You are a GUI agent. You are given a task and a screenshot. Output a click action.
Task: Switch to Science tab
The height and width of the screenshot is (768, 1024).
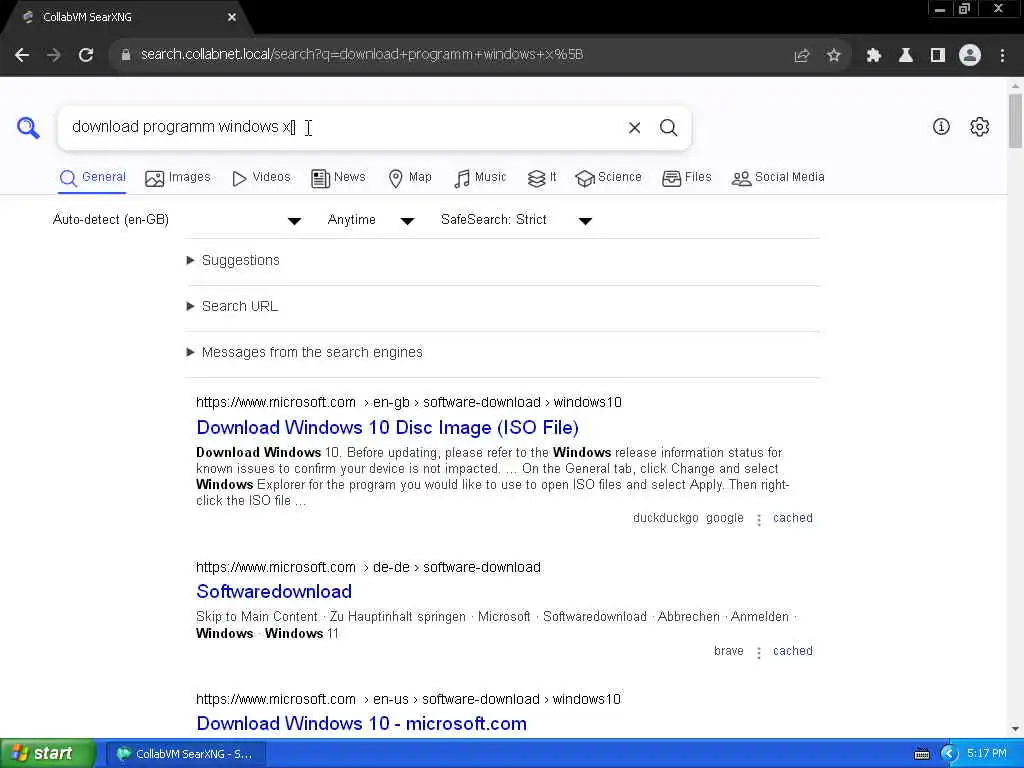pos(608,178)
